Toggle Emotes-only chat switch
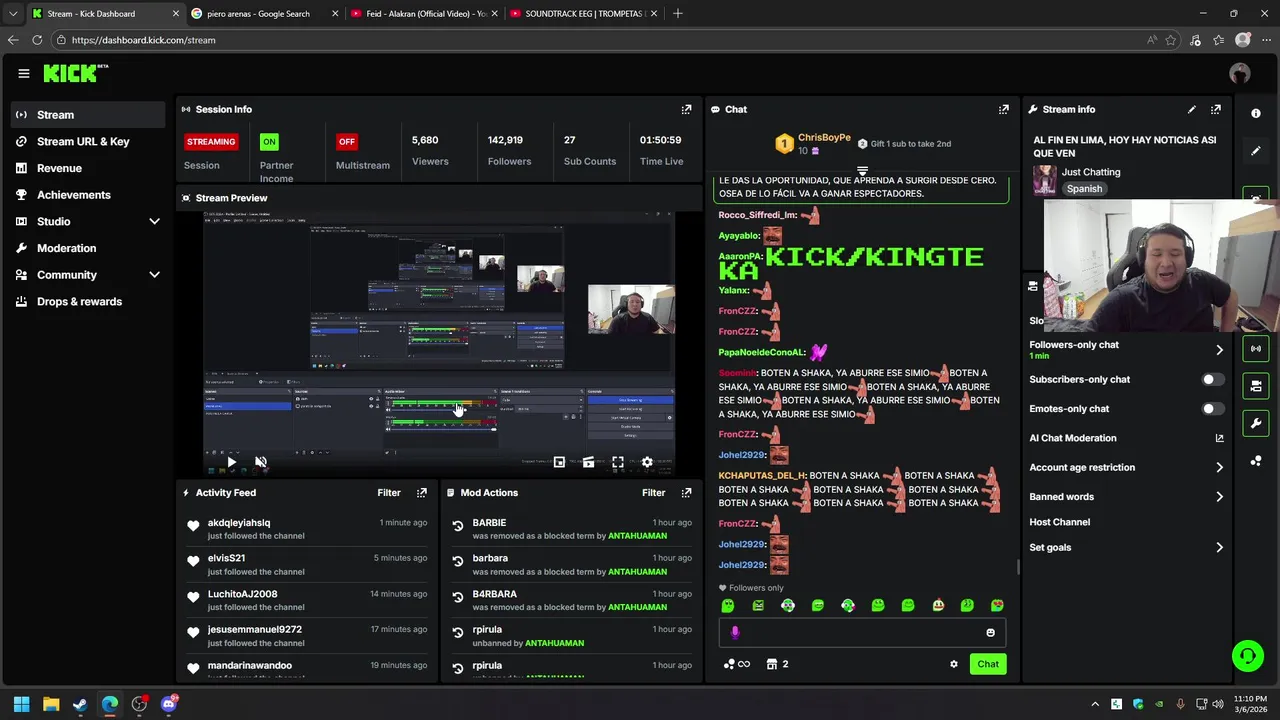Screen dimensions: 1280x720 [1211, 409]
